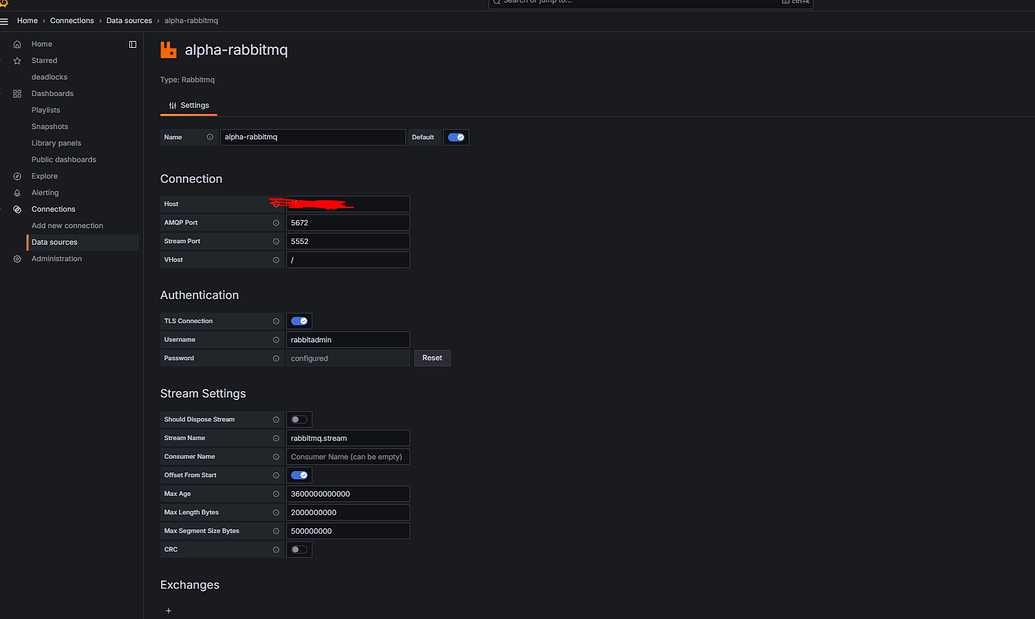Open Data sources in the sidebar
Image resolution: width=1035 pixels, height=619 pixels.
point(53,241)
